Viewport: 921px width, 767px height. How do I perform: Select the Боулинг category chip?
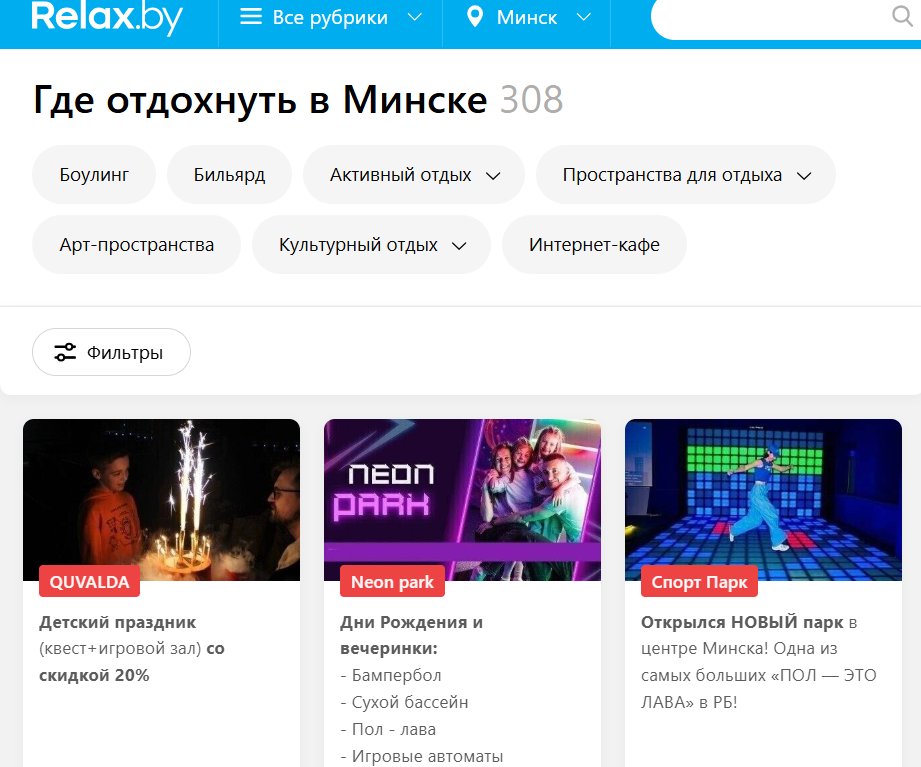click(x=94, y=175)
